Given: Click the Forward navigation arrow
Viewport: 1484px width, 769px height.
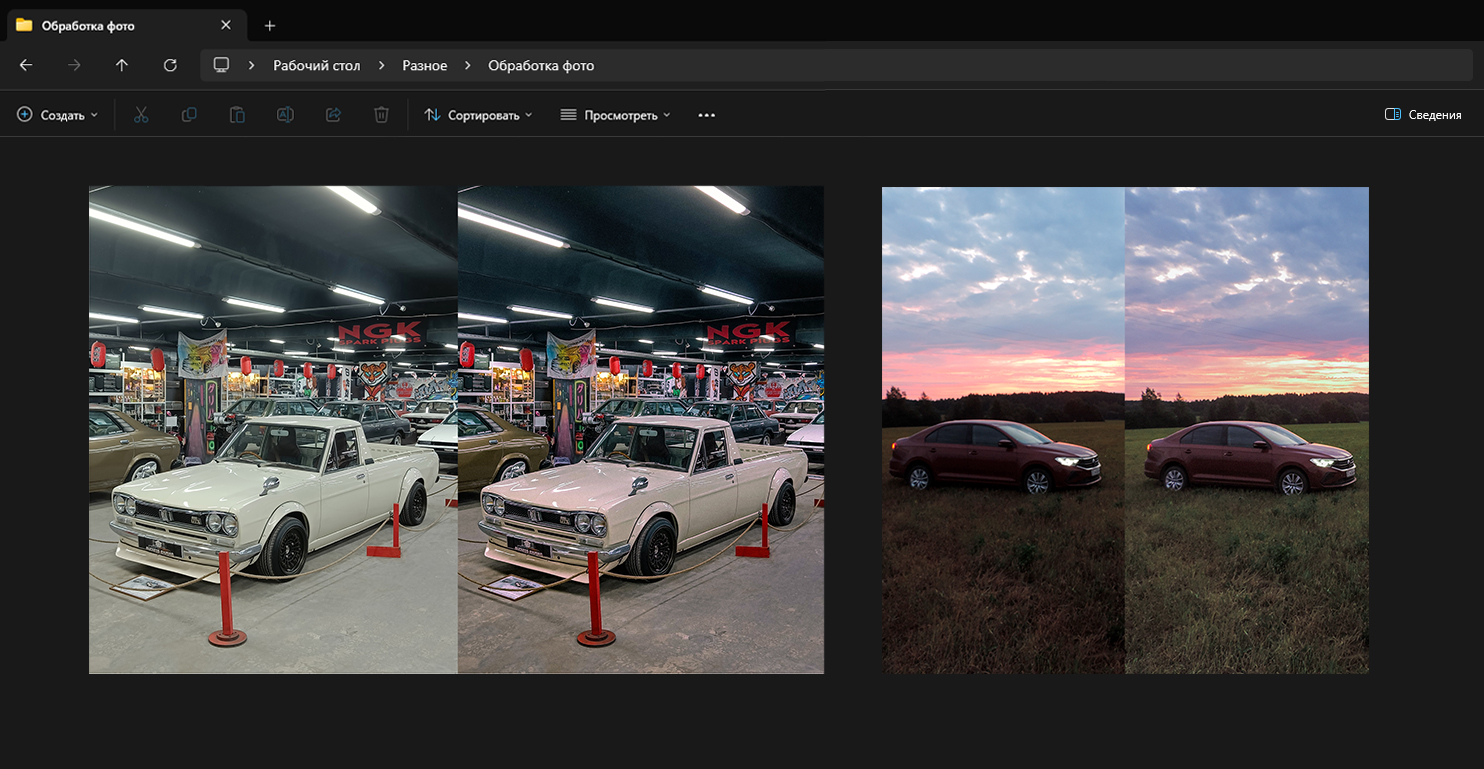Looking at the screenshot, I should coord(74,65).
